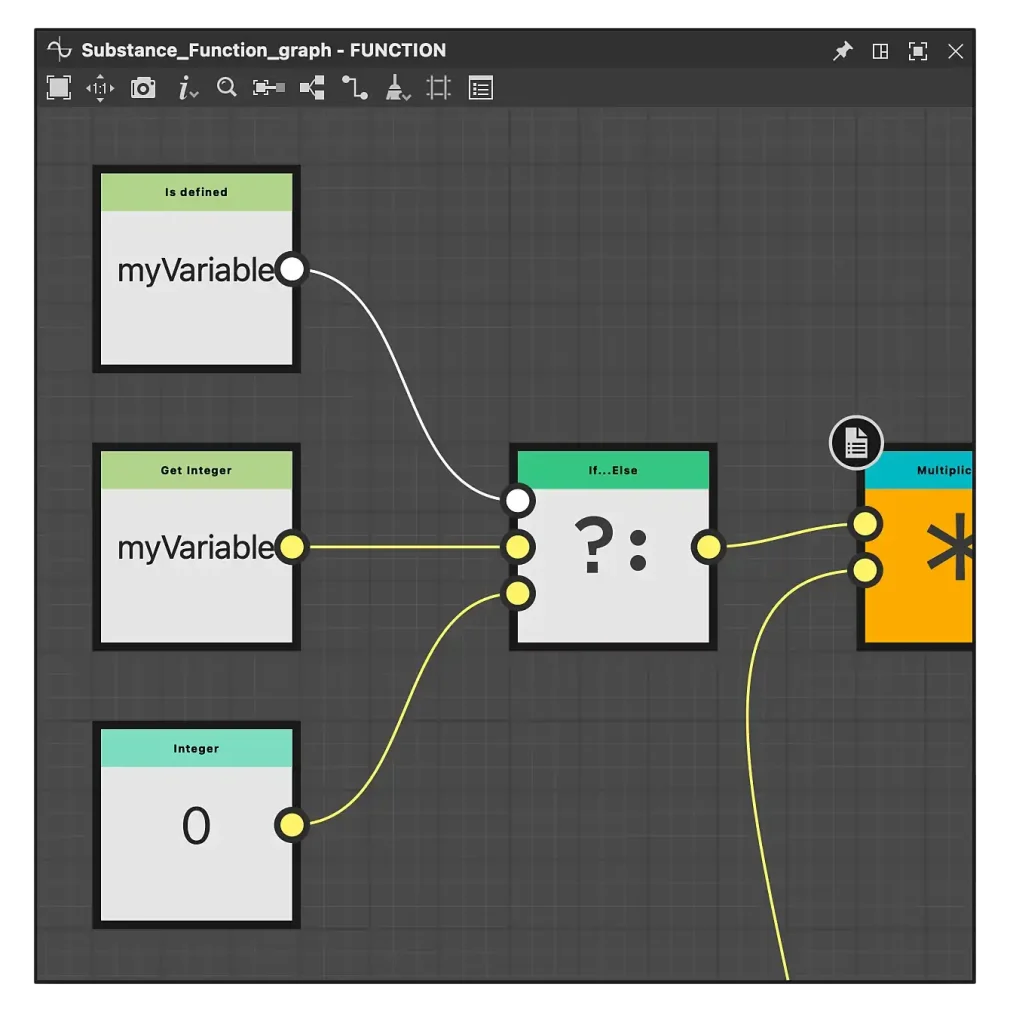Click the Integer 0 node output connector

click(291, 824)
